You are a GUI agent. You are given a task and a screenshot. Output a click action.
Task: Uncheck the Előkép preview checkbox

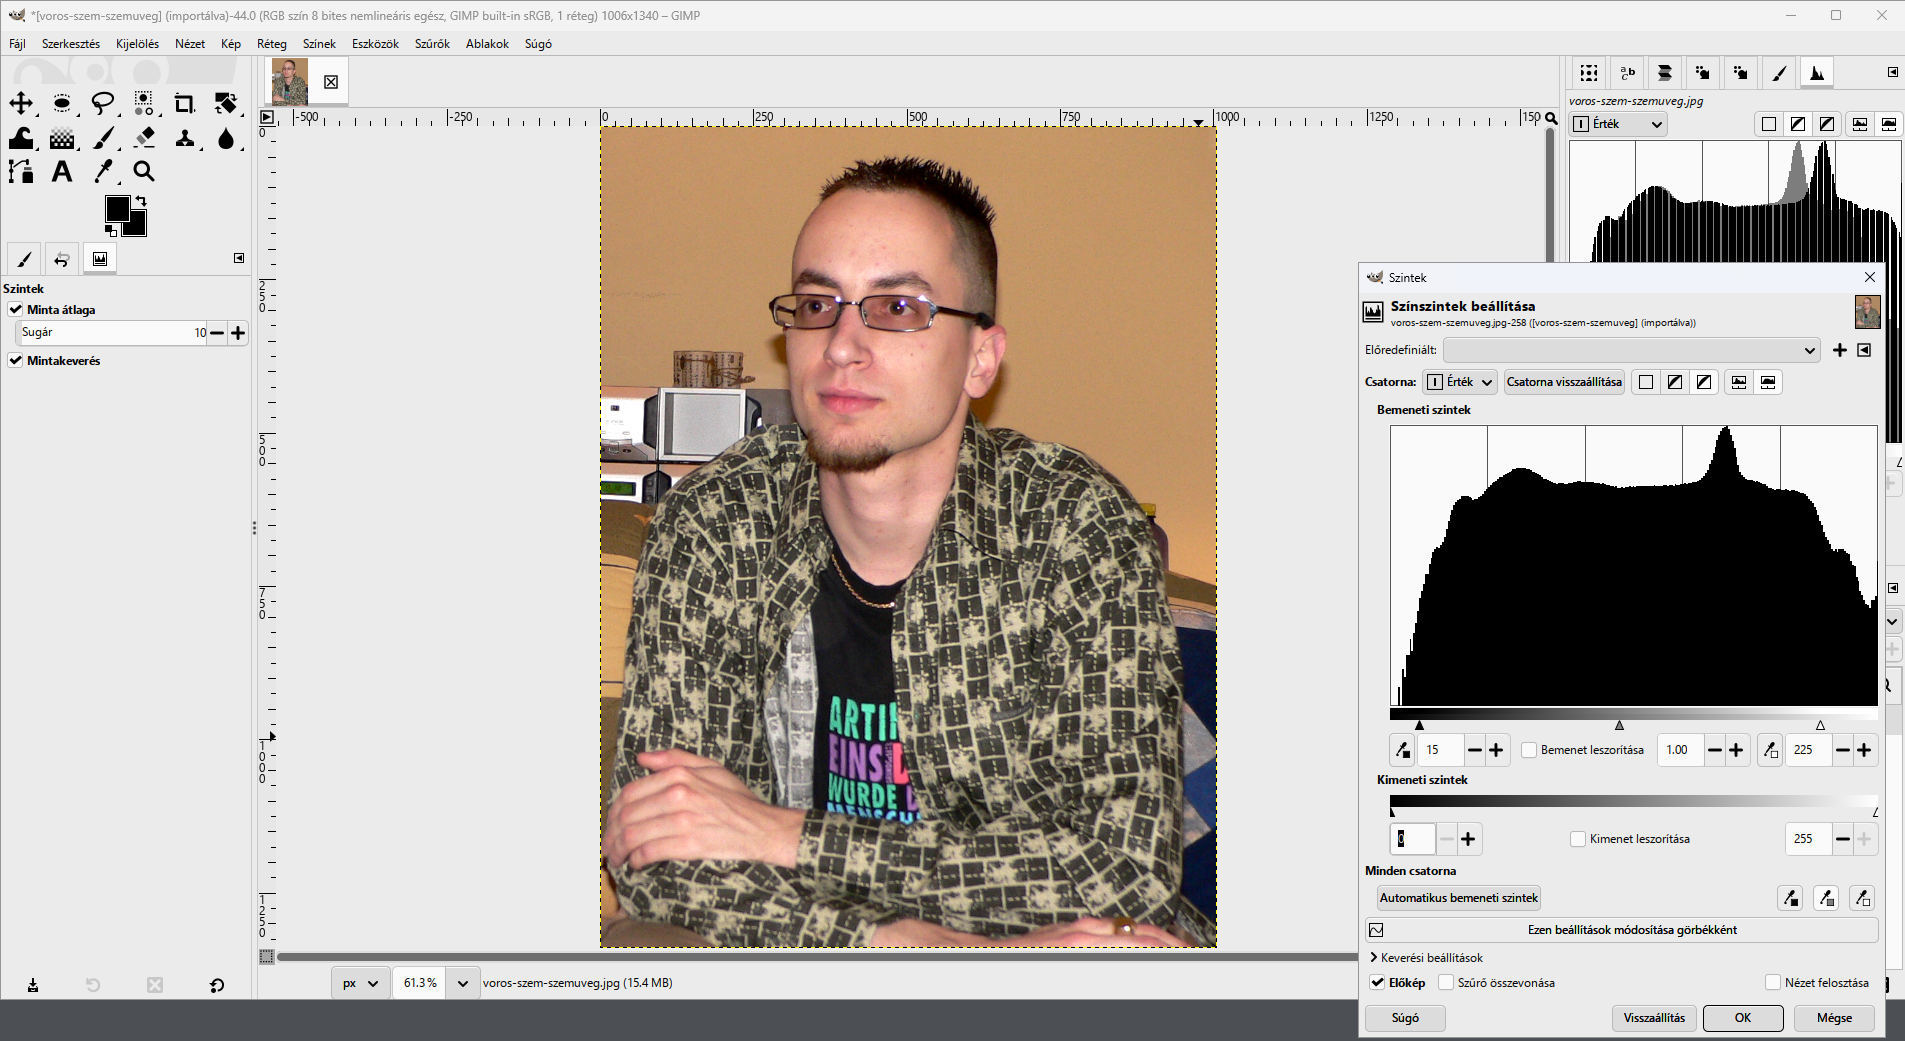(x=1377, y=983)
